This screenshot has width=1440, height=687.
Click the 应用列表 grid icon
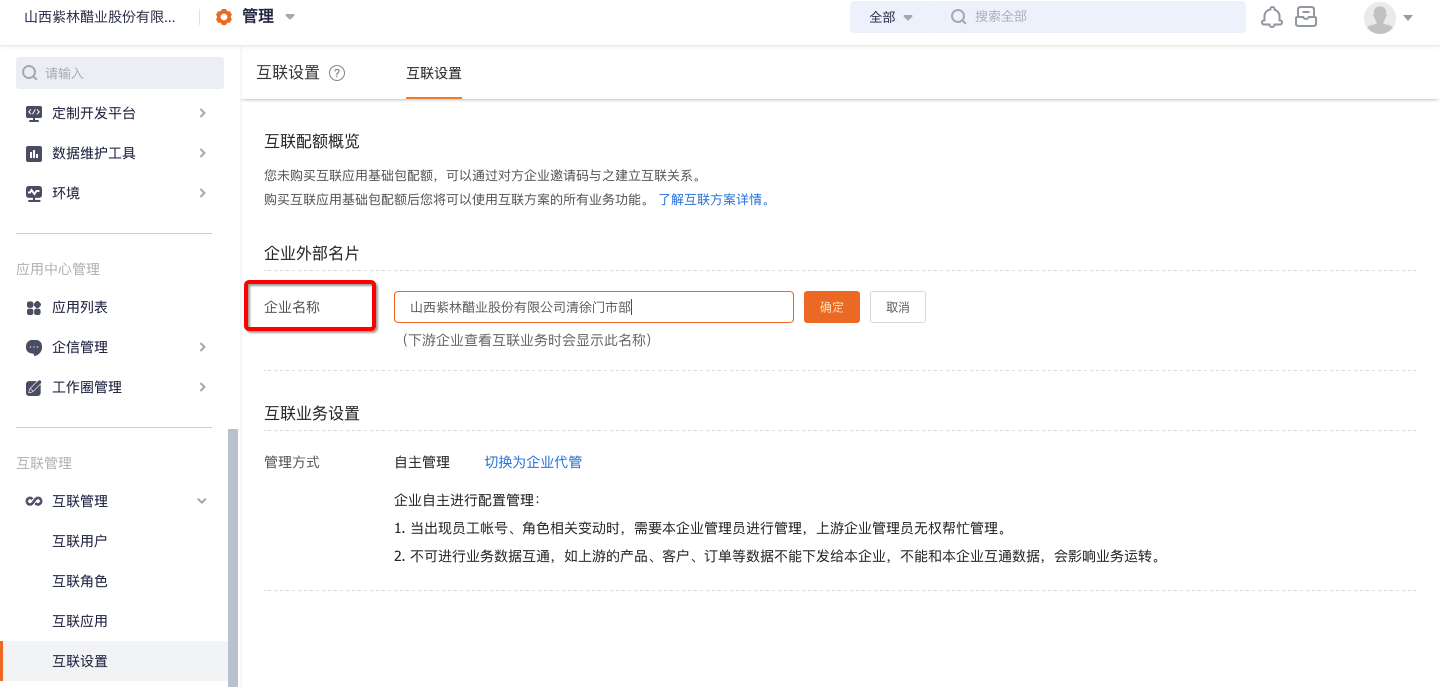point(34,307)
